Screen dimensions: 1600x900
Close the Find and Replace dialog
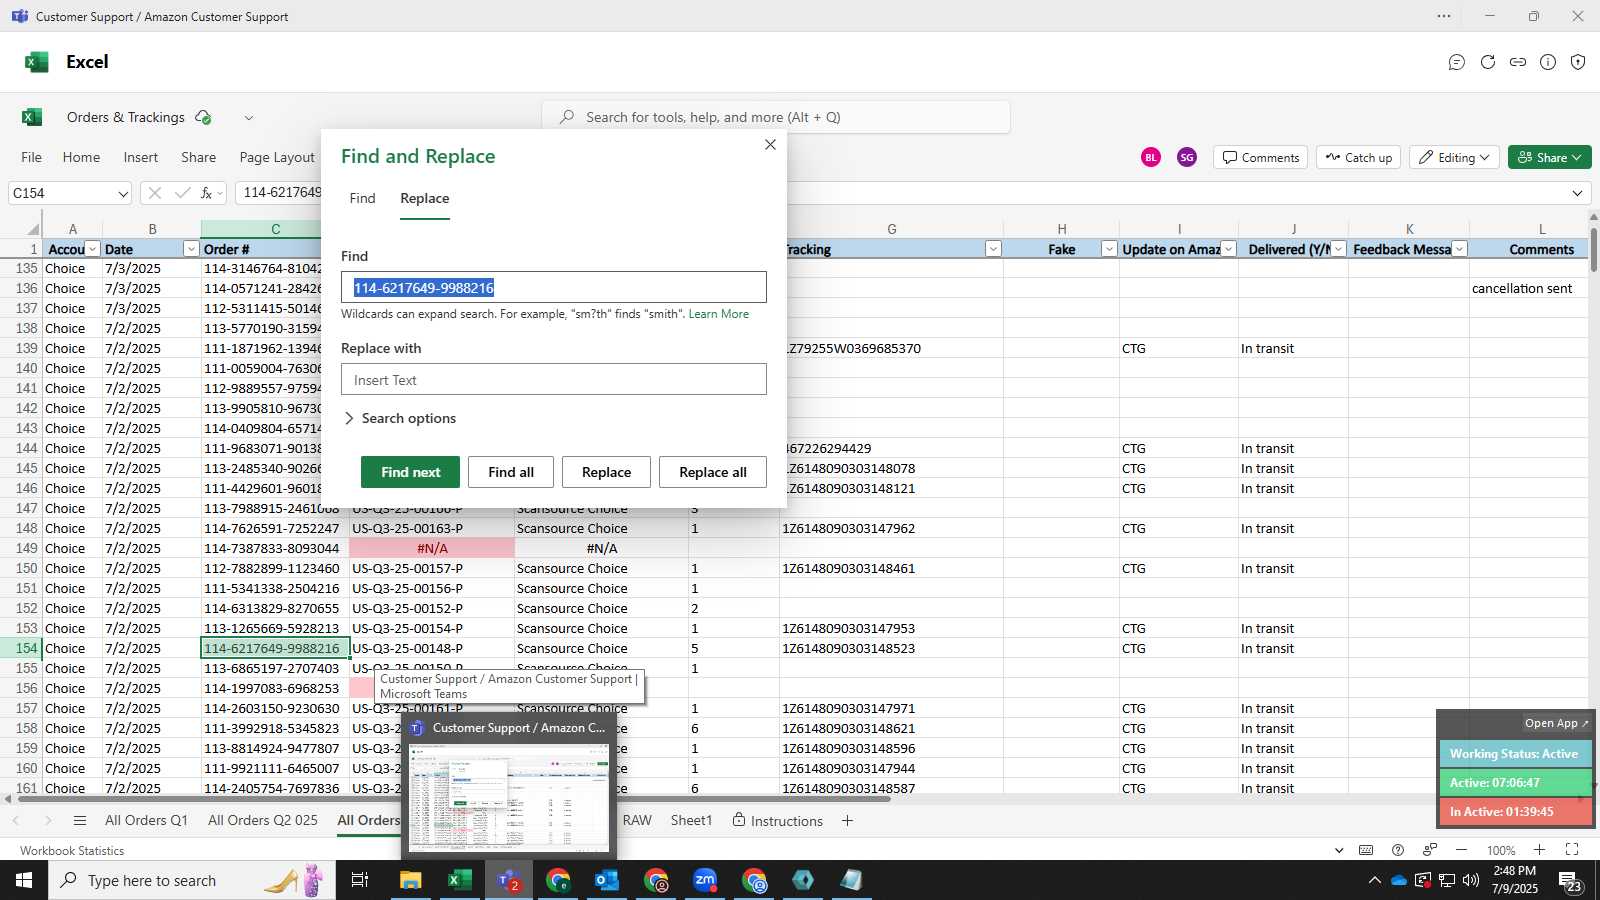770,145
